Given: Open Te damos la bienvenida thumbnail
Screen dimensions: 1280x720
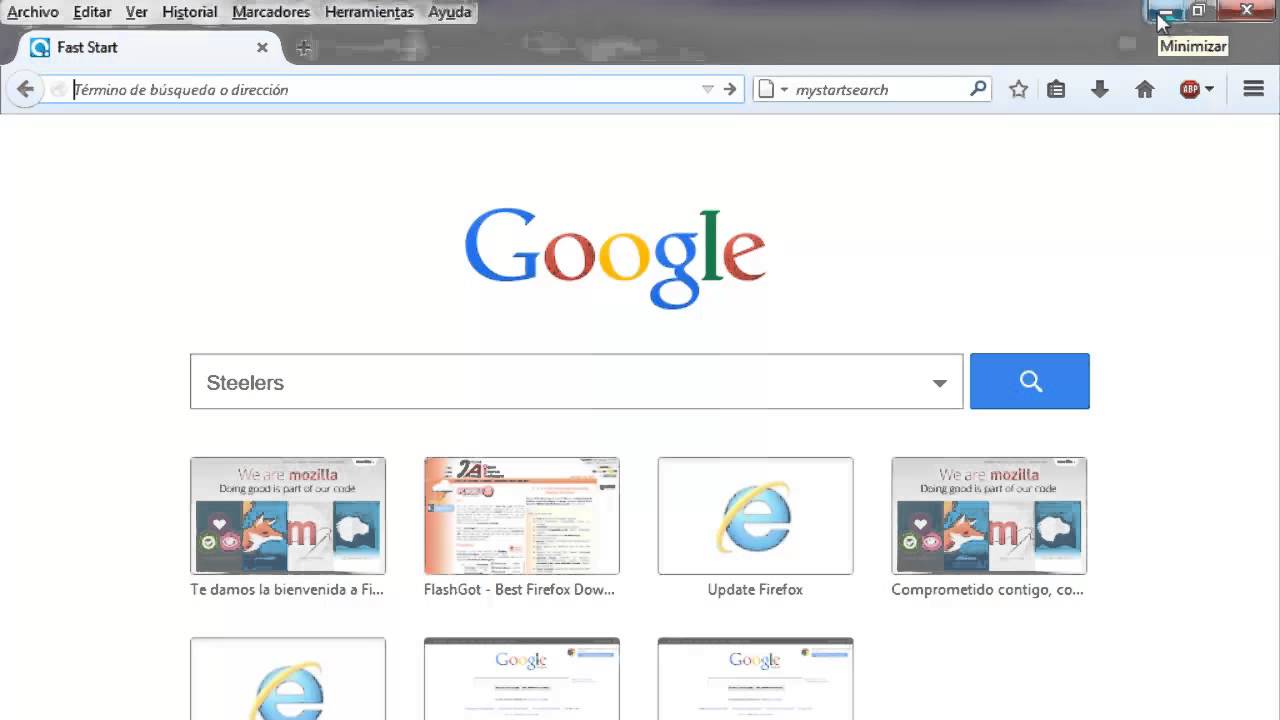Looking at the screenshot, I should [288, 516].
